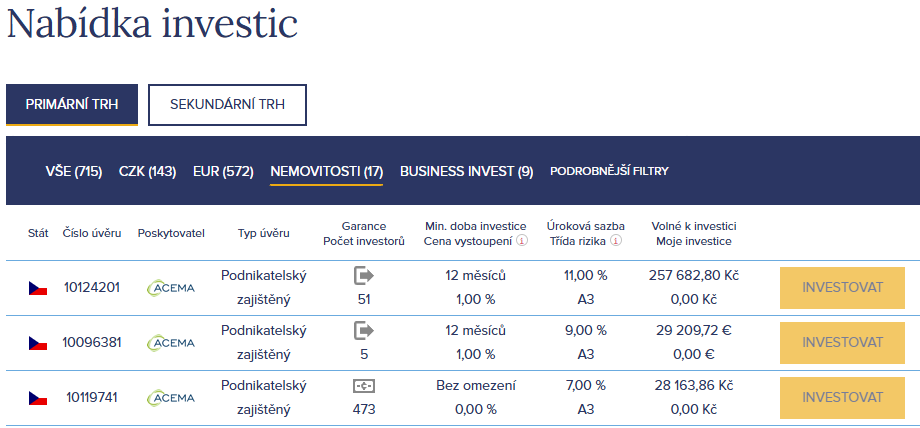Click the ACEMA logo for loan 10119741

coord(171,397)
